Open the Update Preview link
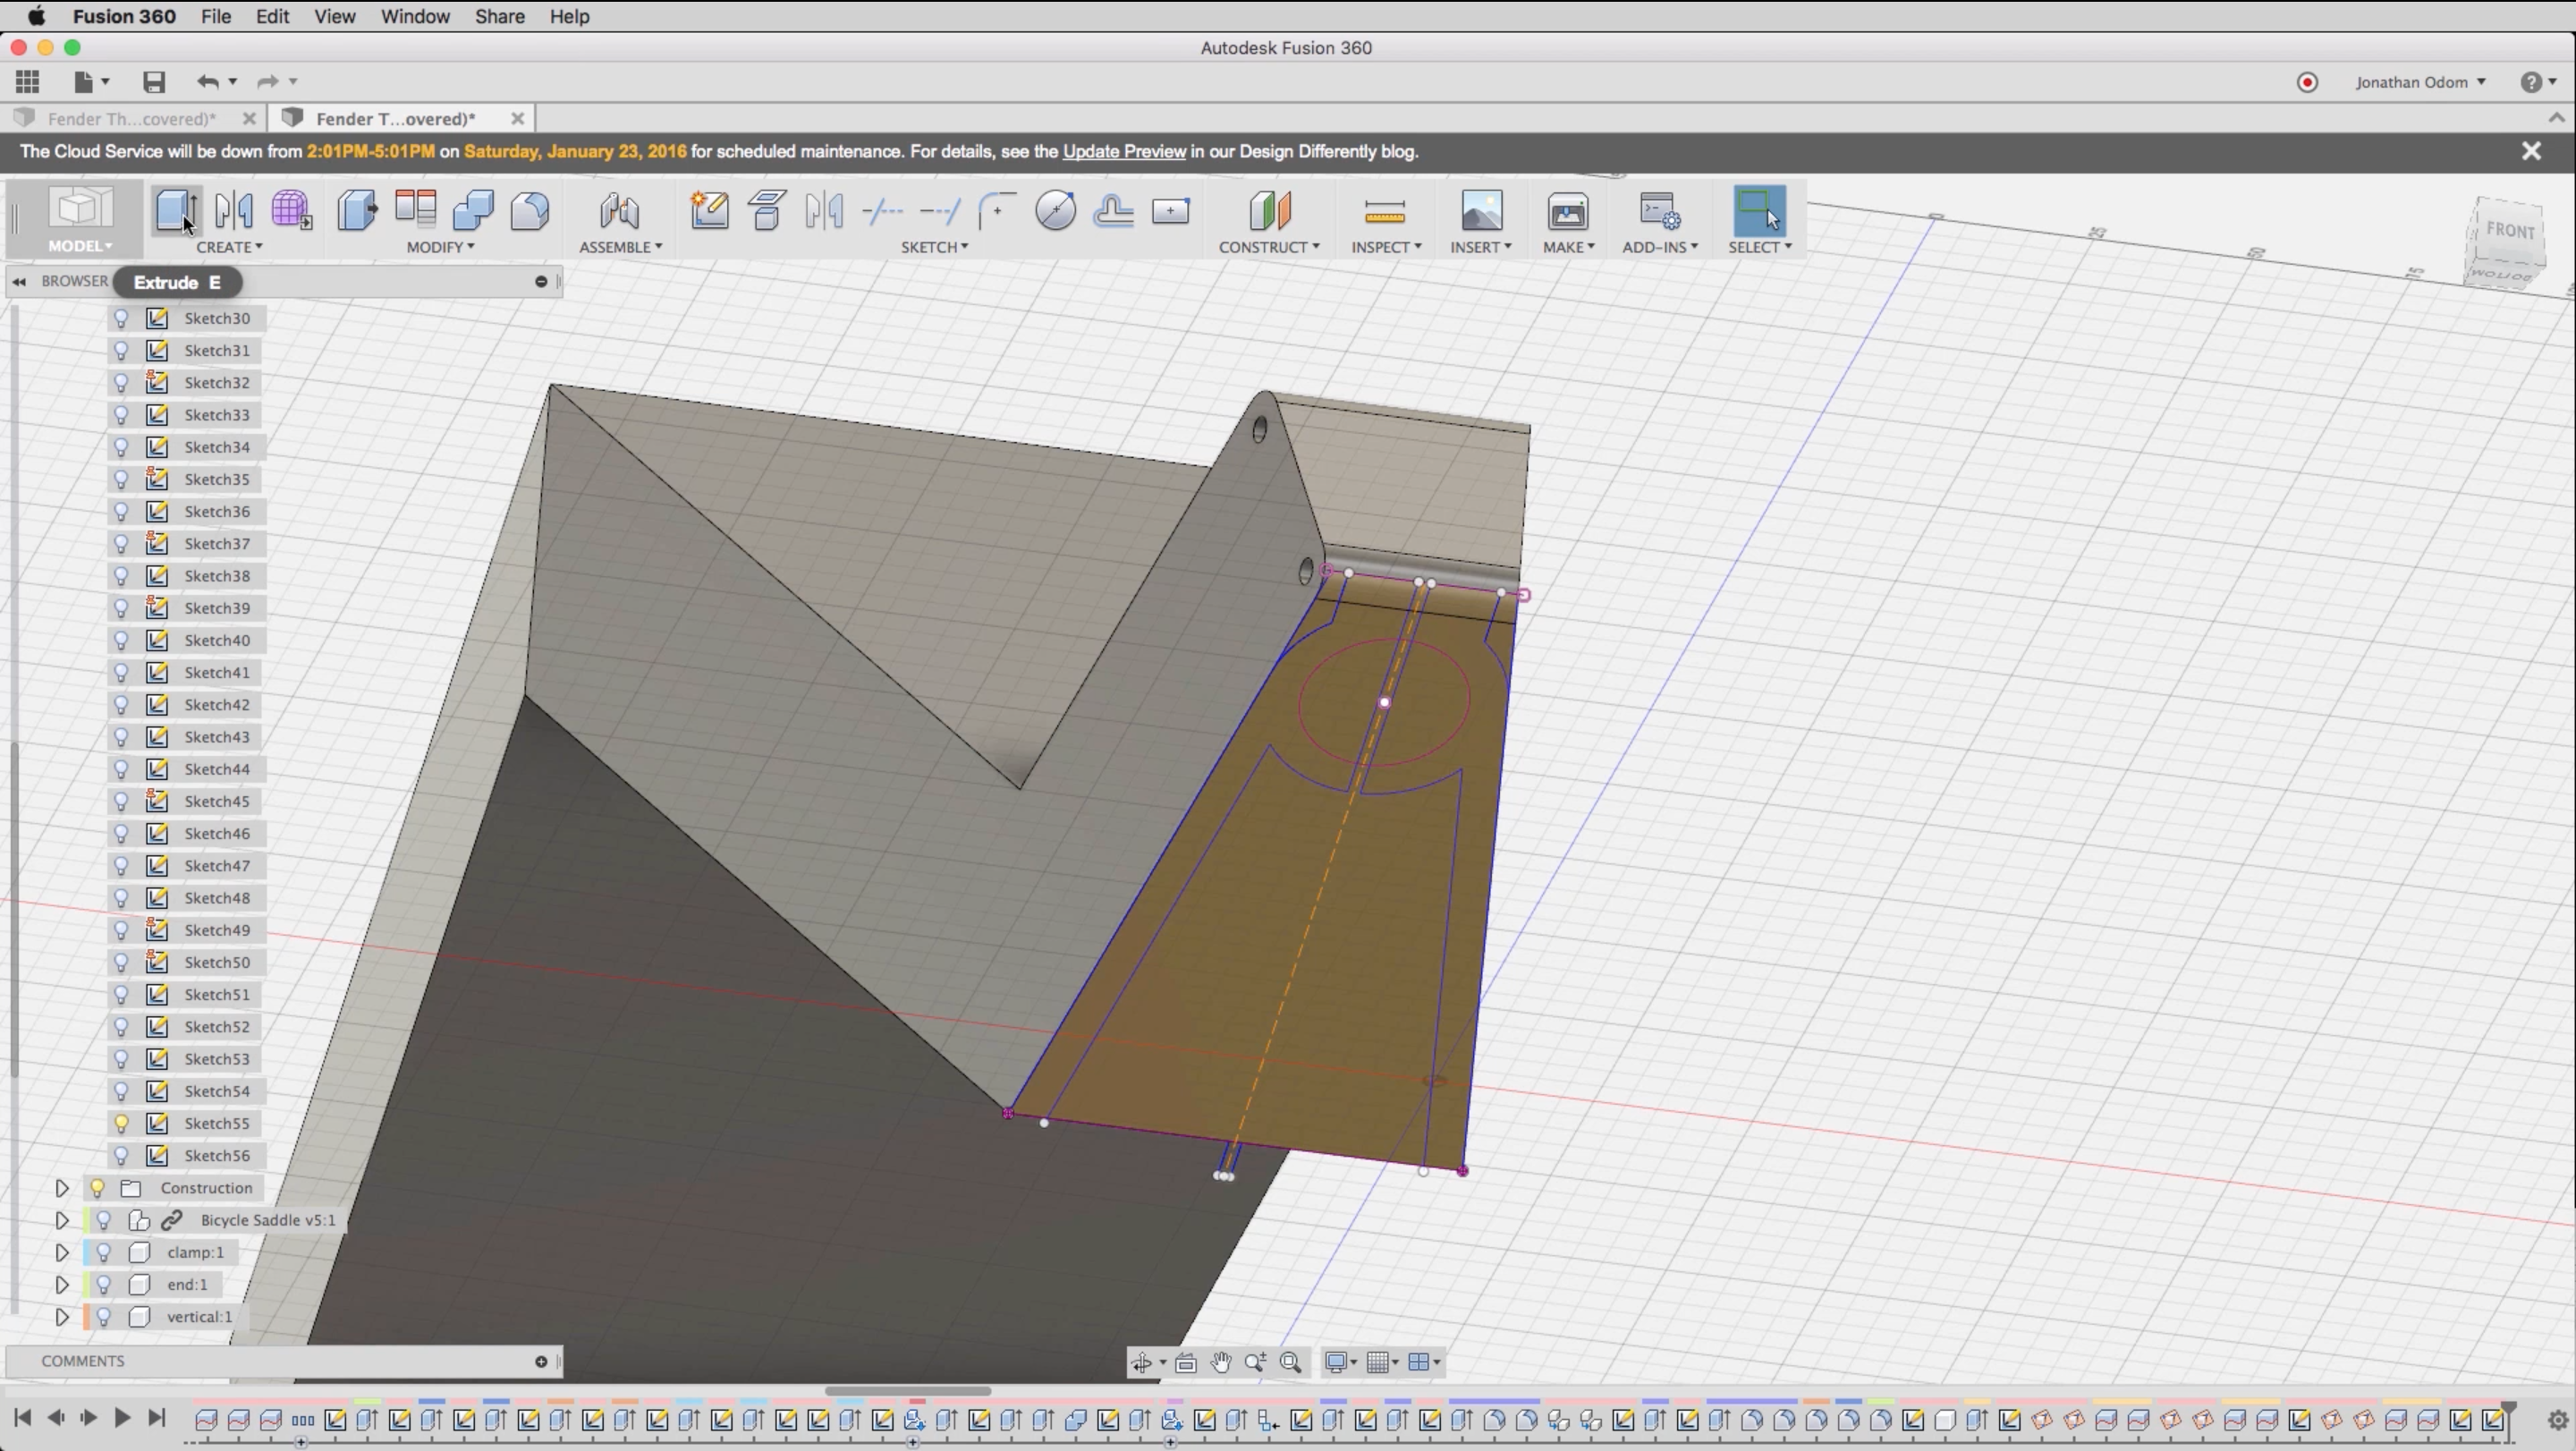 tap(1123, 151)
